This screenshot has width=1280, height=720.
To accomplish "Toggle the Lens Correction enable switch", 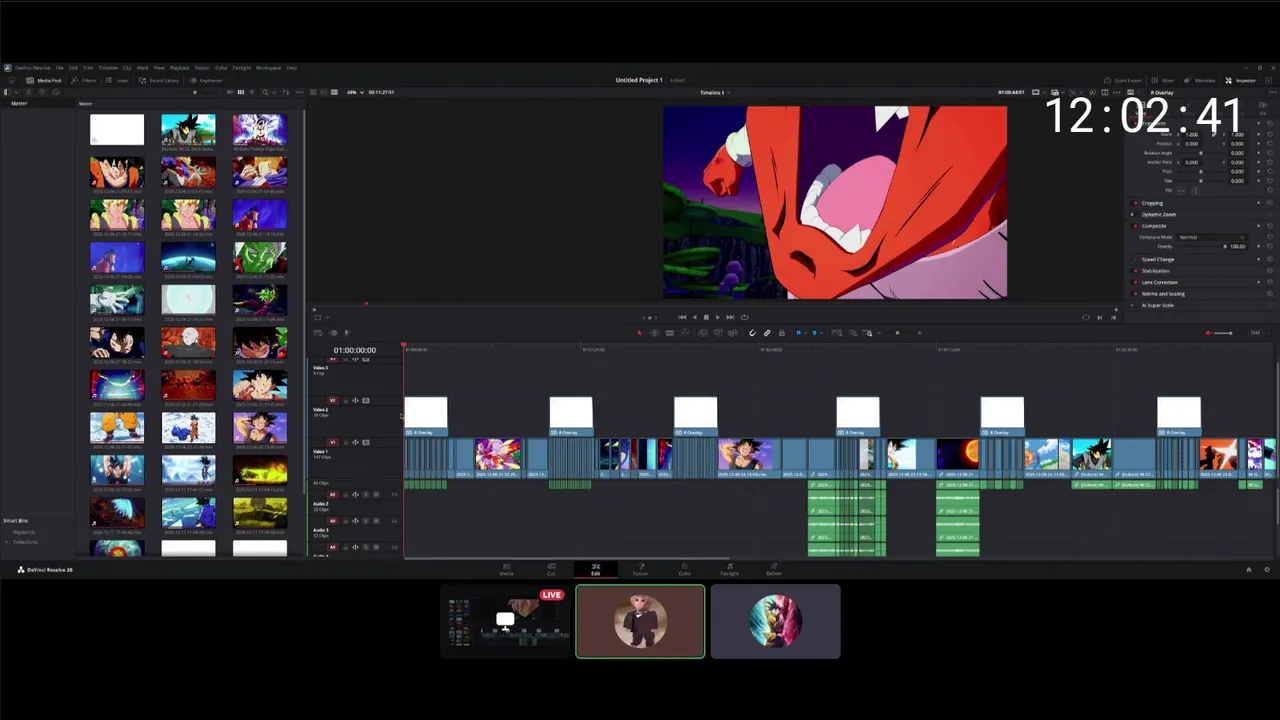I will click(1135, 282).
